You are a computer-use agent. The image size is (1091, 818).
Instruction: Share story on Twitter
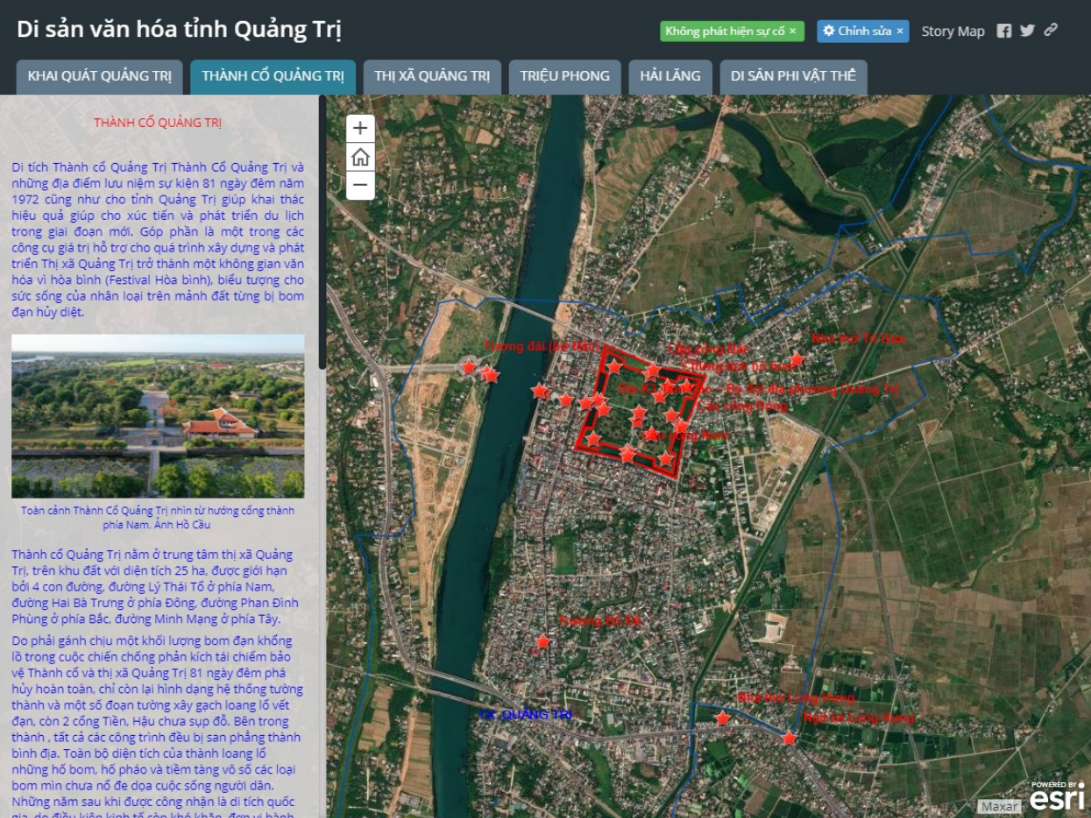coord(1027,31)
